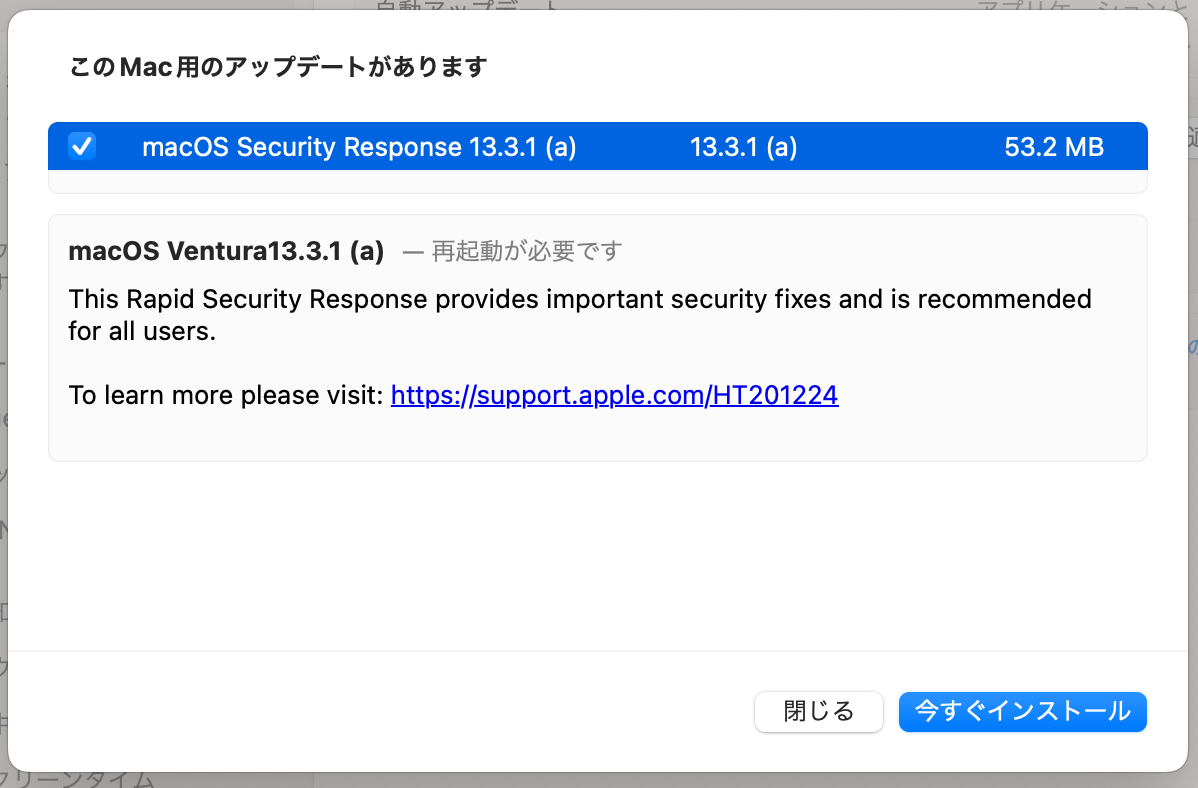The image size is (1198, 788).
Task: Click the スクリーンタイム sidebar item behind dialog
Action: pos(76,780)
